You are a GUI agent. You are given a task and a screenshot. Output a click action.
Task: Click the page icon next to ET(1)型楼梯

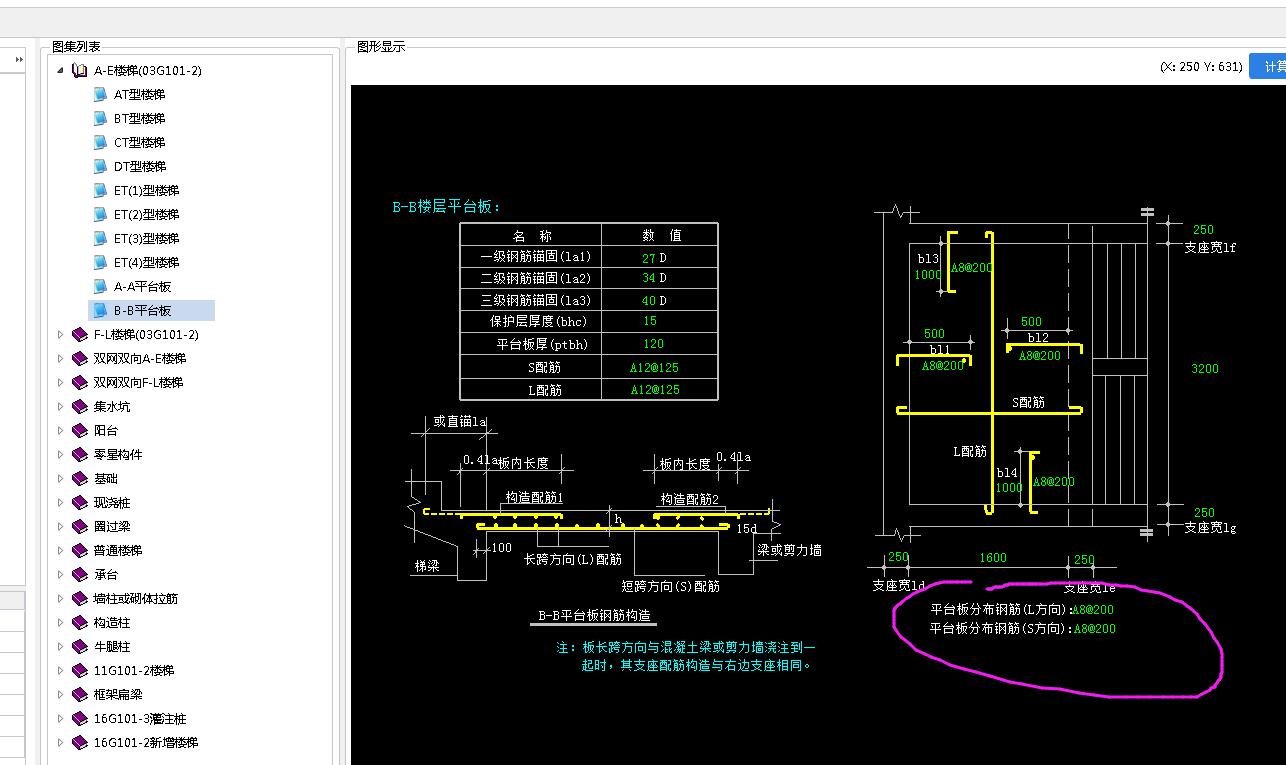click(100, 191)
